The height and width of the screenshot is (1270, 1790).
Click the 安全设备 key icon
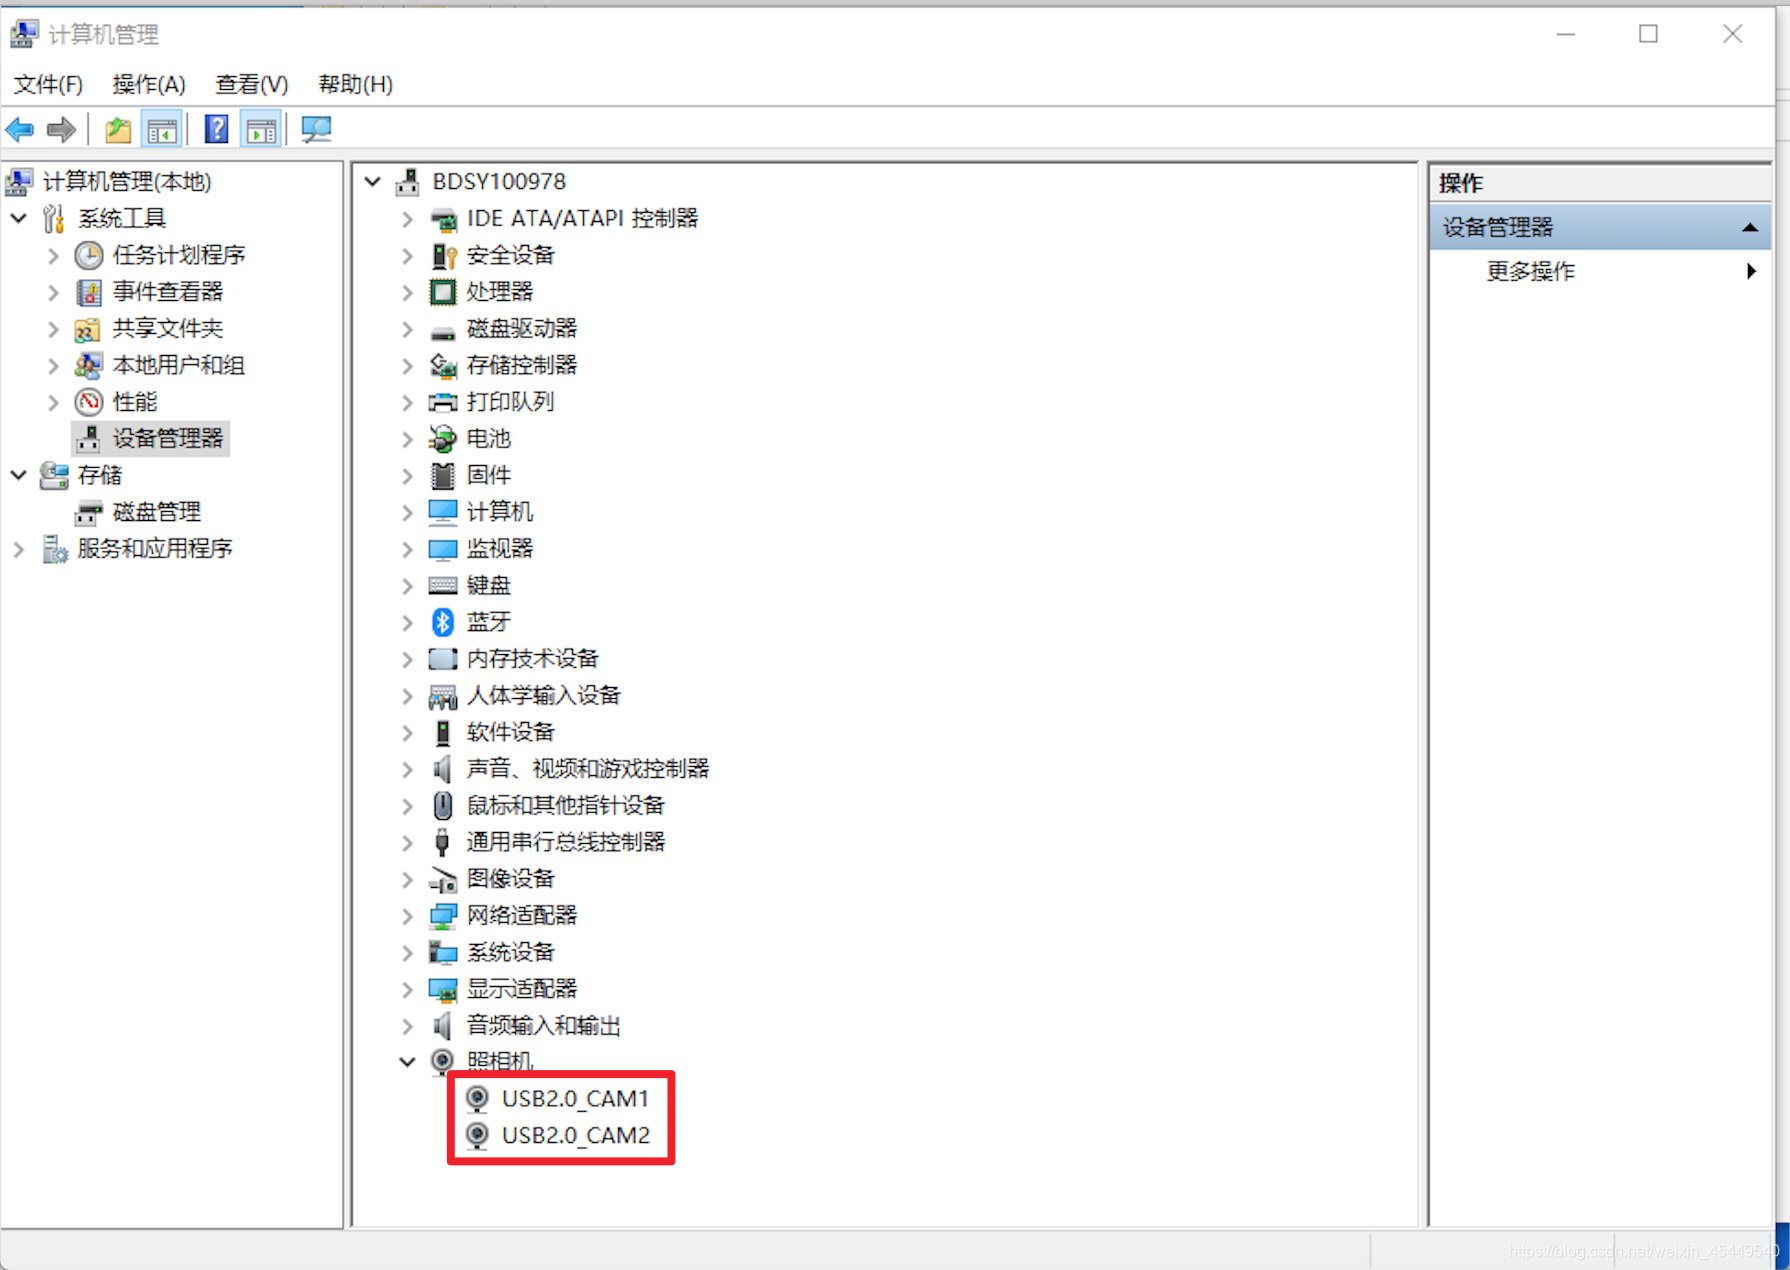pyautogui.click(x=443, y=255)
